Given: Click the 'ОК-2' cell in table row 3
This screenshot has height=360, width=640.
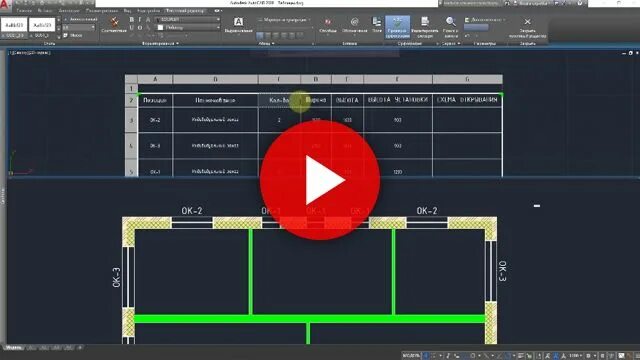Looking at the screenshot, I should (155, 120).
